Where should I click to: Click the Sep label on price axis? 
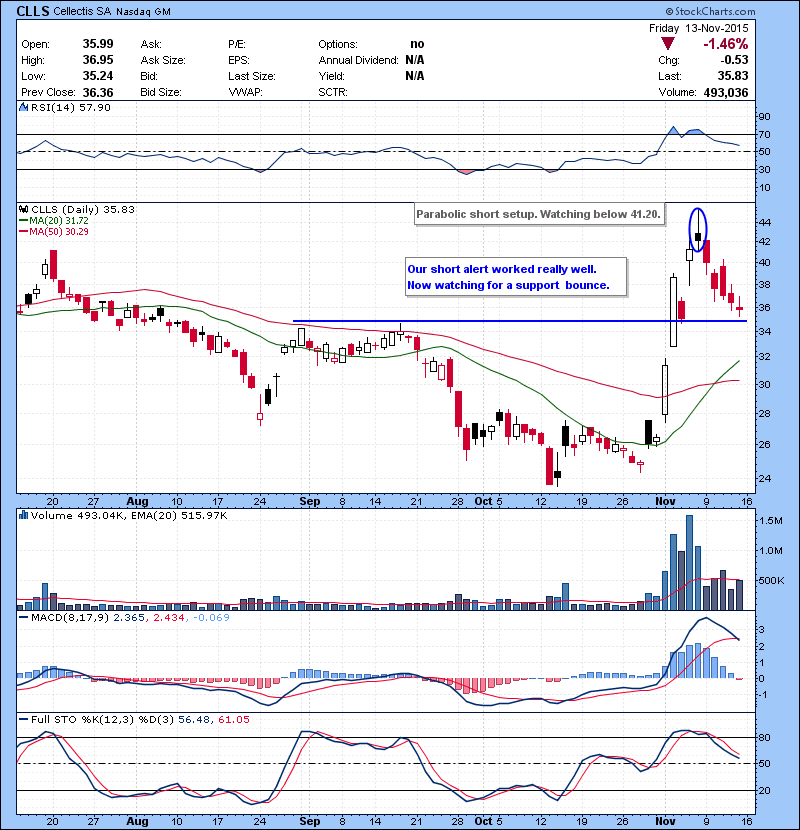tap(310, 501)
